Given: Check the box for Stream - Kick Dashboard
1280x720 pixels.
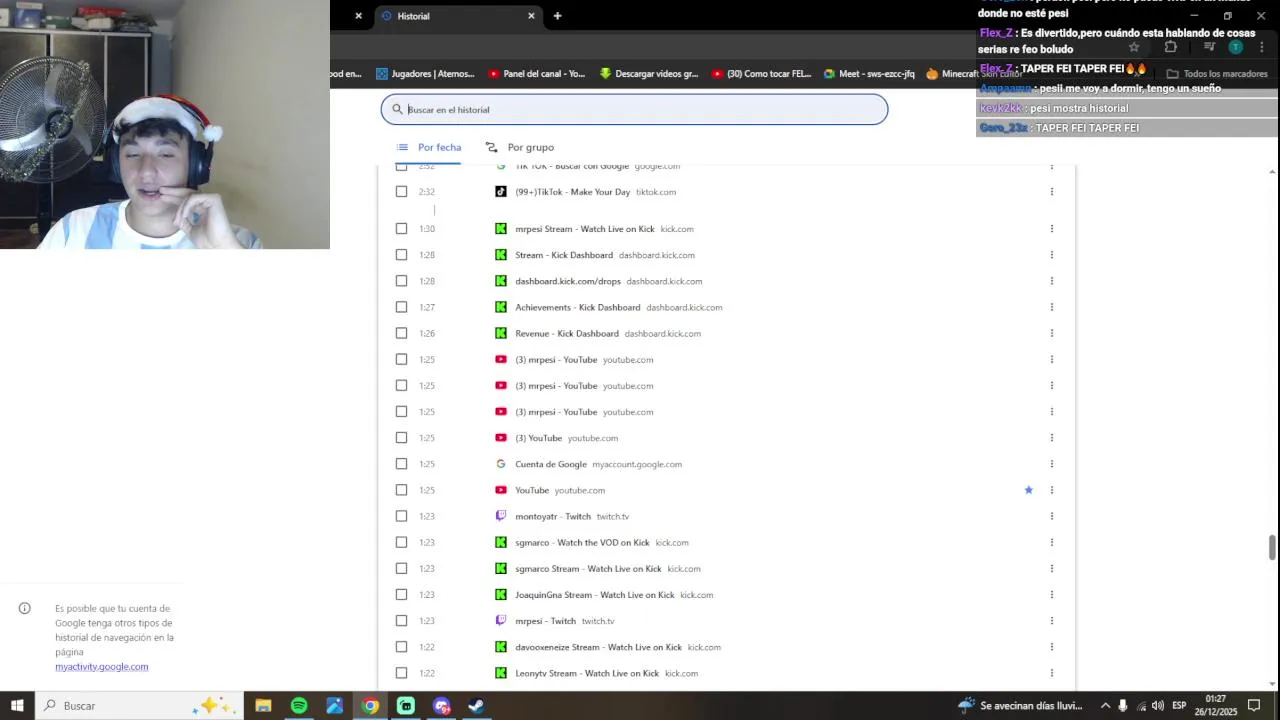Looking at the screenshot, I should click(x=401, y=255).
